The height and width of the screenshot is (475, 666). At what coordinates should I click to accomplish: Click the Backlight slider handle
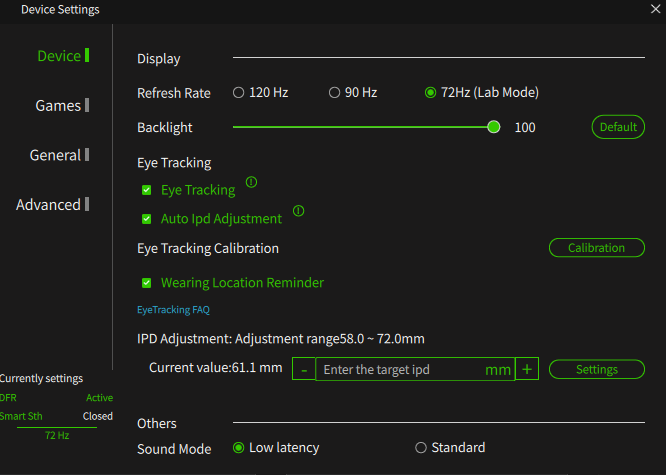coord(494,127)
